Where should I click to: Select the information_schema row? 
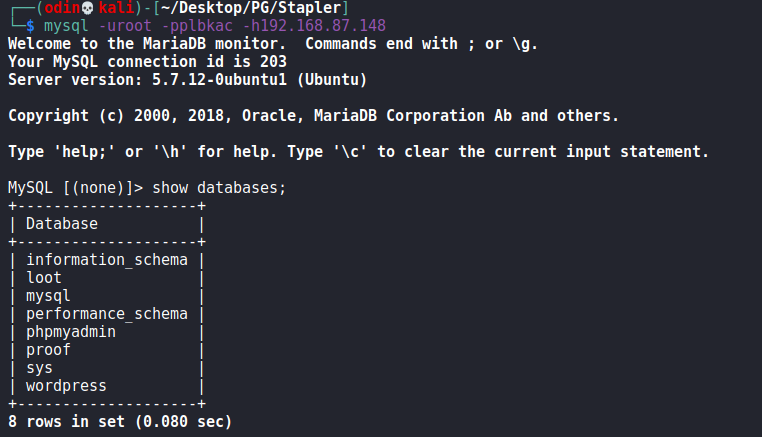(107, 260)
